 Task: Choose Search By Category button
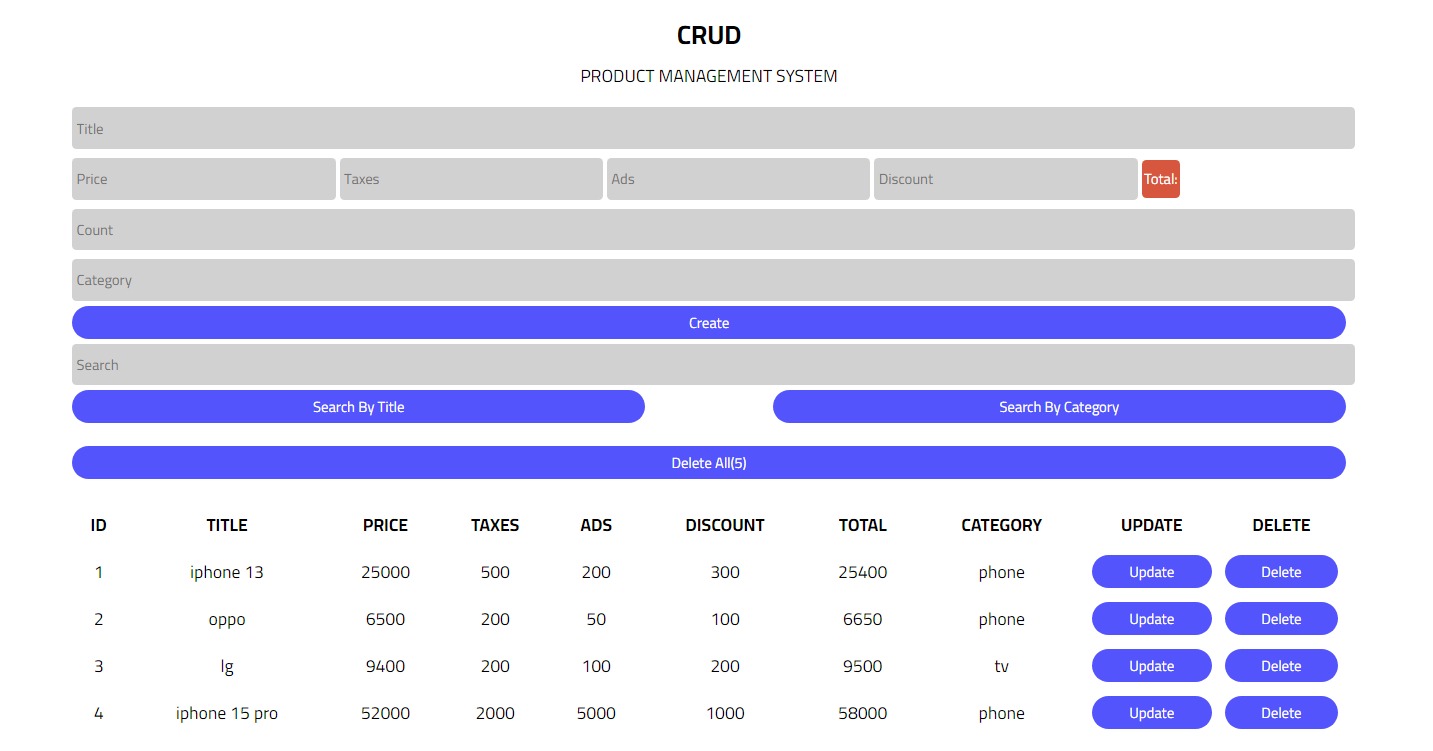coord(1059,407)
